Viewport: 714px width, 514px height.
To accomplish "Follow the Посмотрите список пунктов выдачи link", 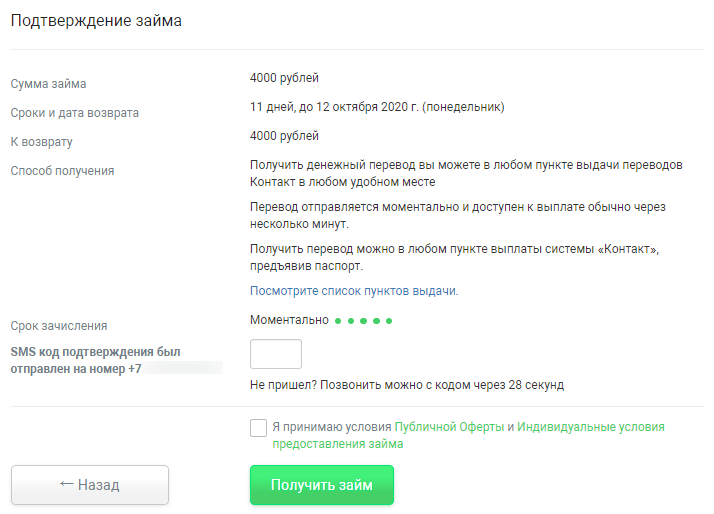I will 354,291.
